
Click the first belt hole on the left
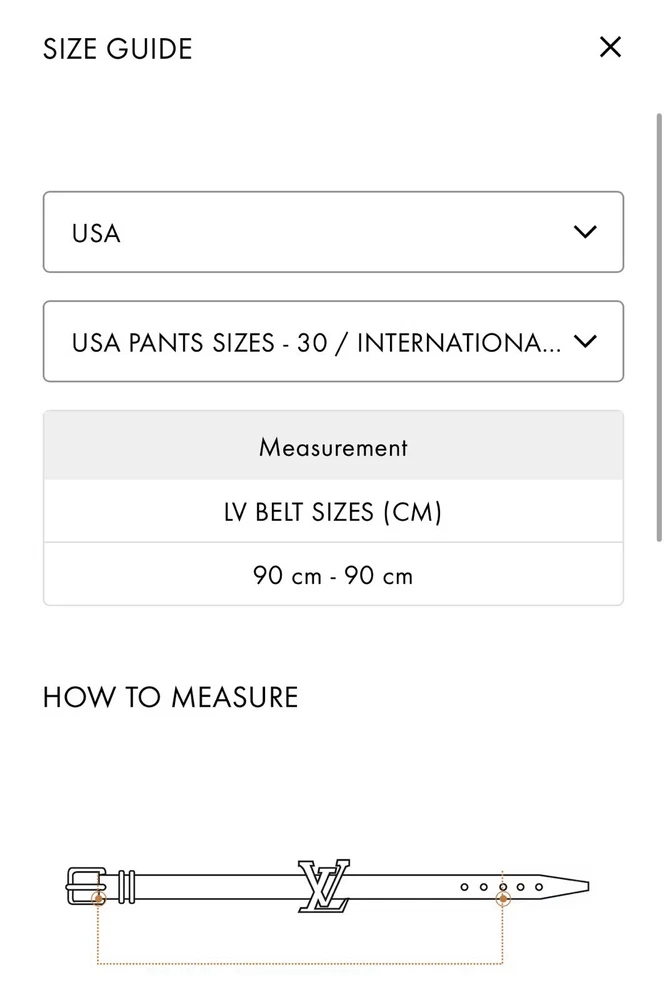point(464,886)
